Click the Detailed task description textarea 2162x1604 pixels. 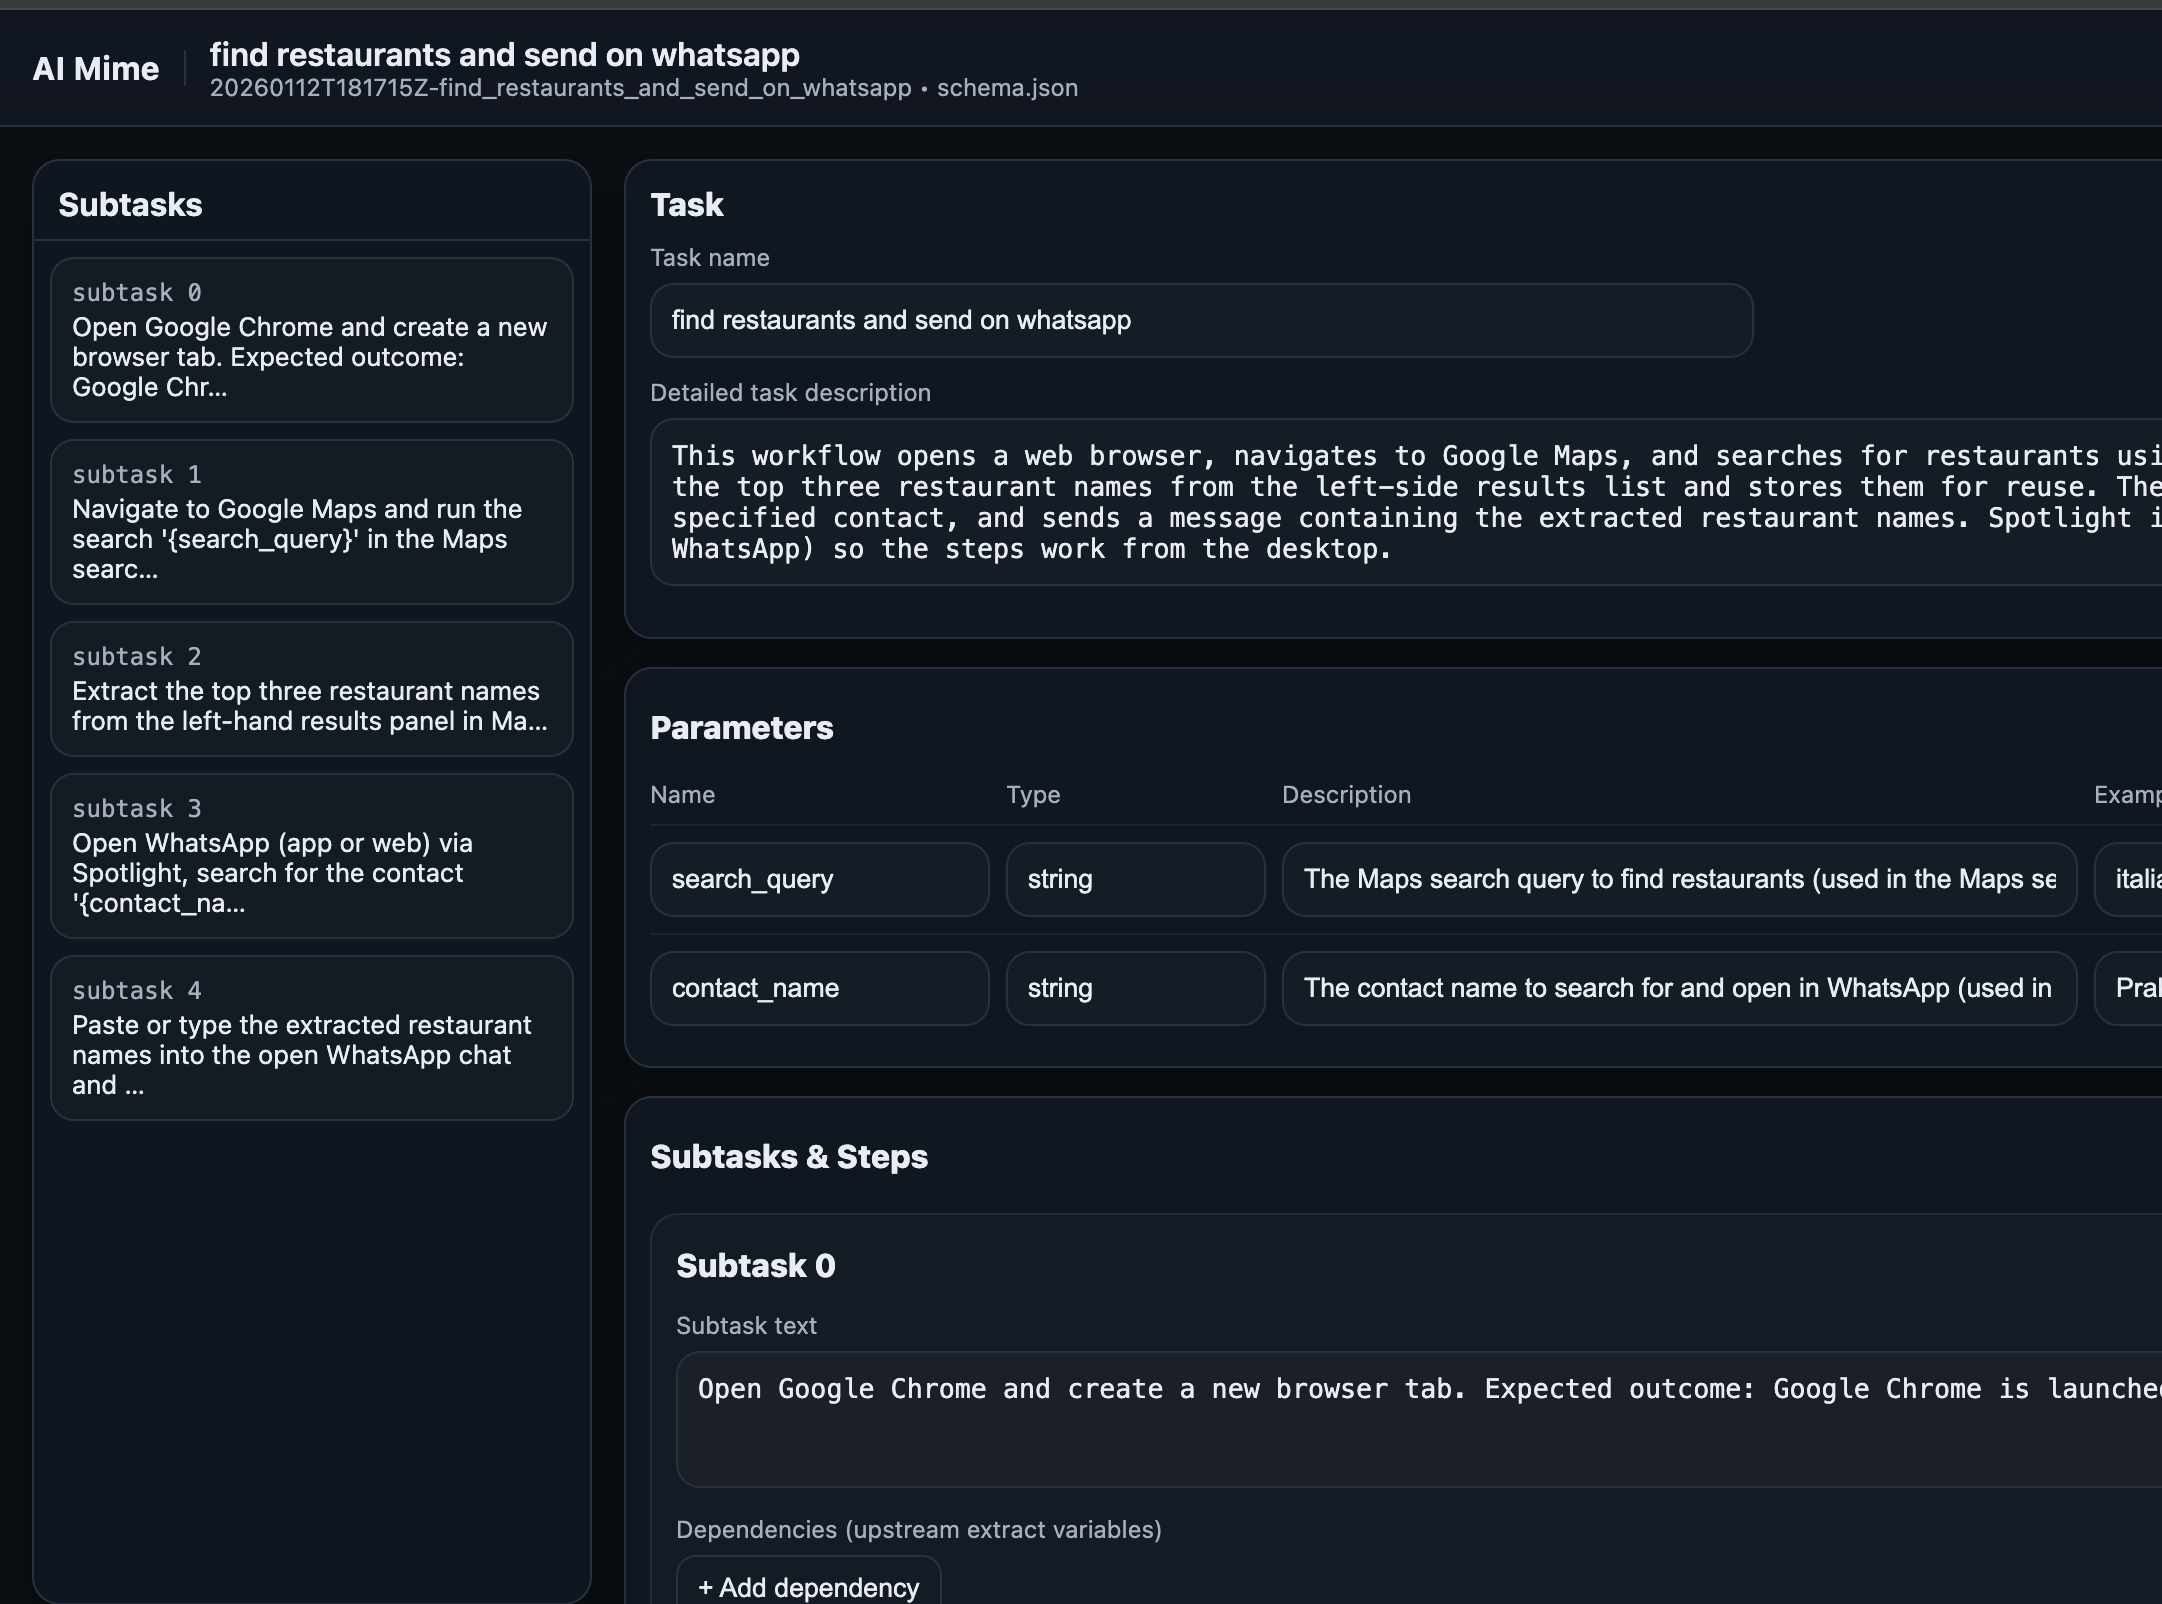(1400, 502)
